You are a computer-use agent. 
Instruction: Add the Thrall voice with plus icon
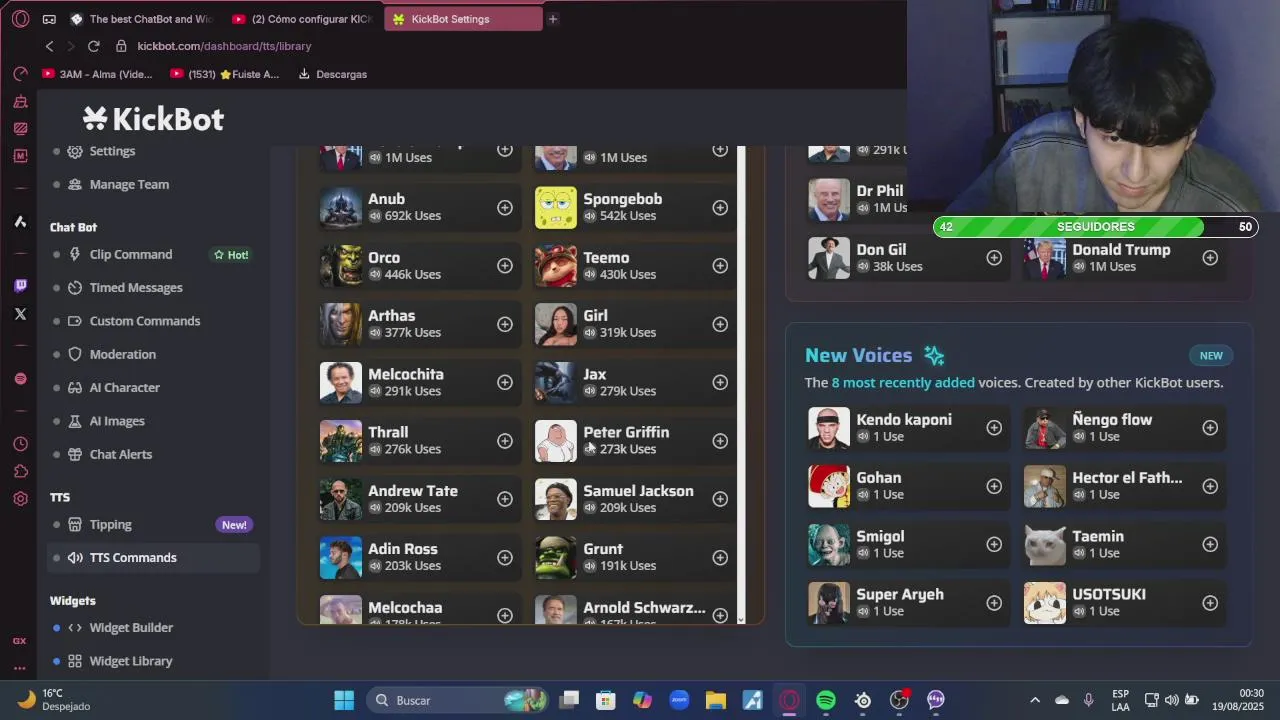pos(505,440)
